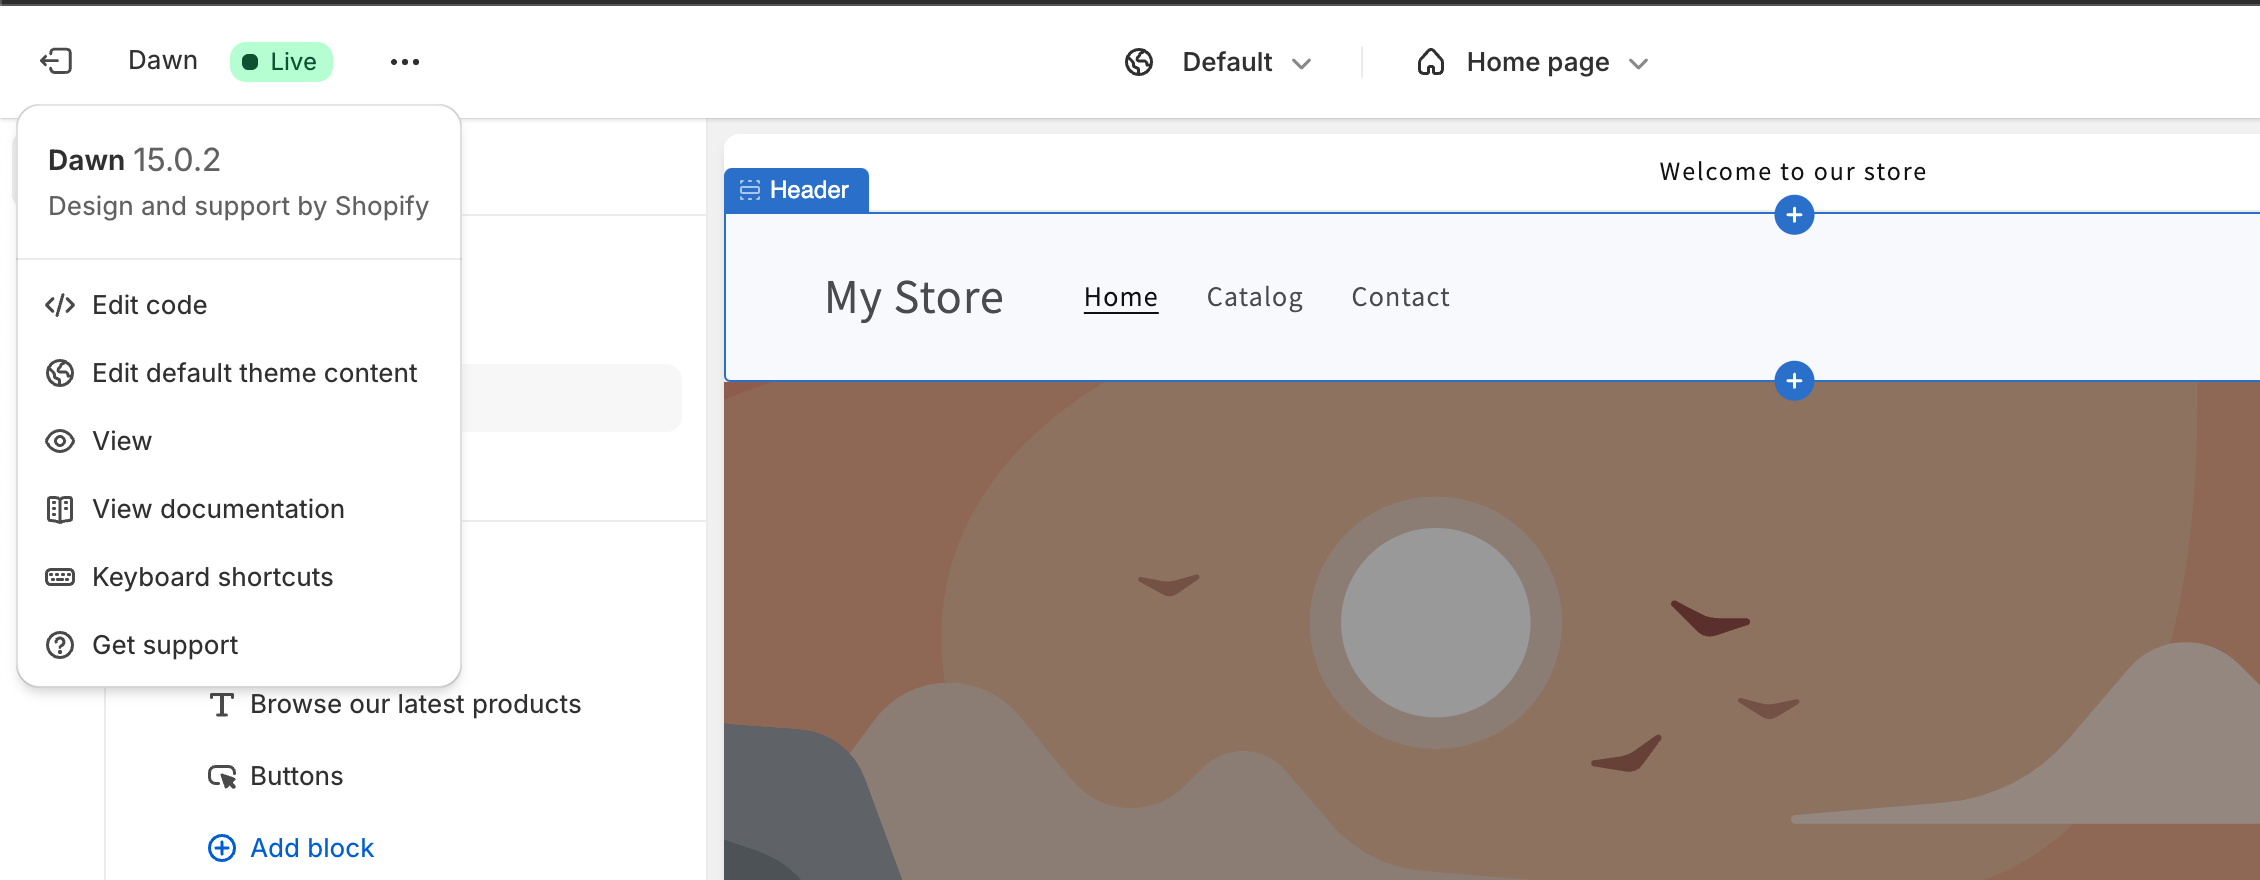This screenshot has width=2260, height=880.
Task: Open the Catalog link in store preview
Action: 1254,297
